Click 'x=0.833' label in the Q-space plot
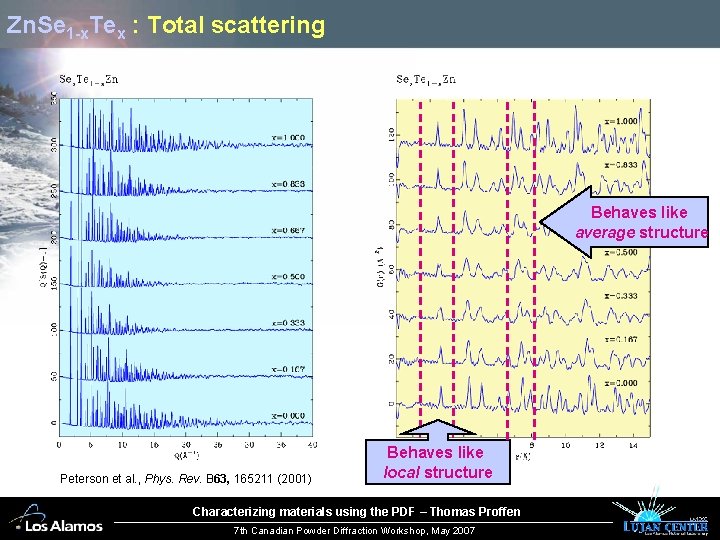Image resolution: width=720 pixels, height=540 pixels. (288, 184)
